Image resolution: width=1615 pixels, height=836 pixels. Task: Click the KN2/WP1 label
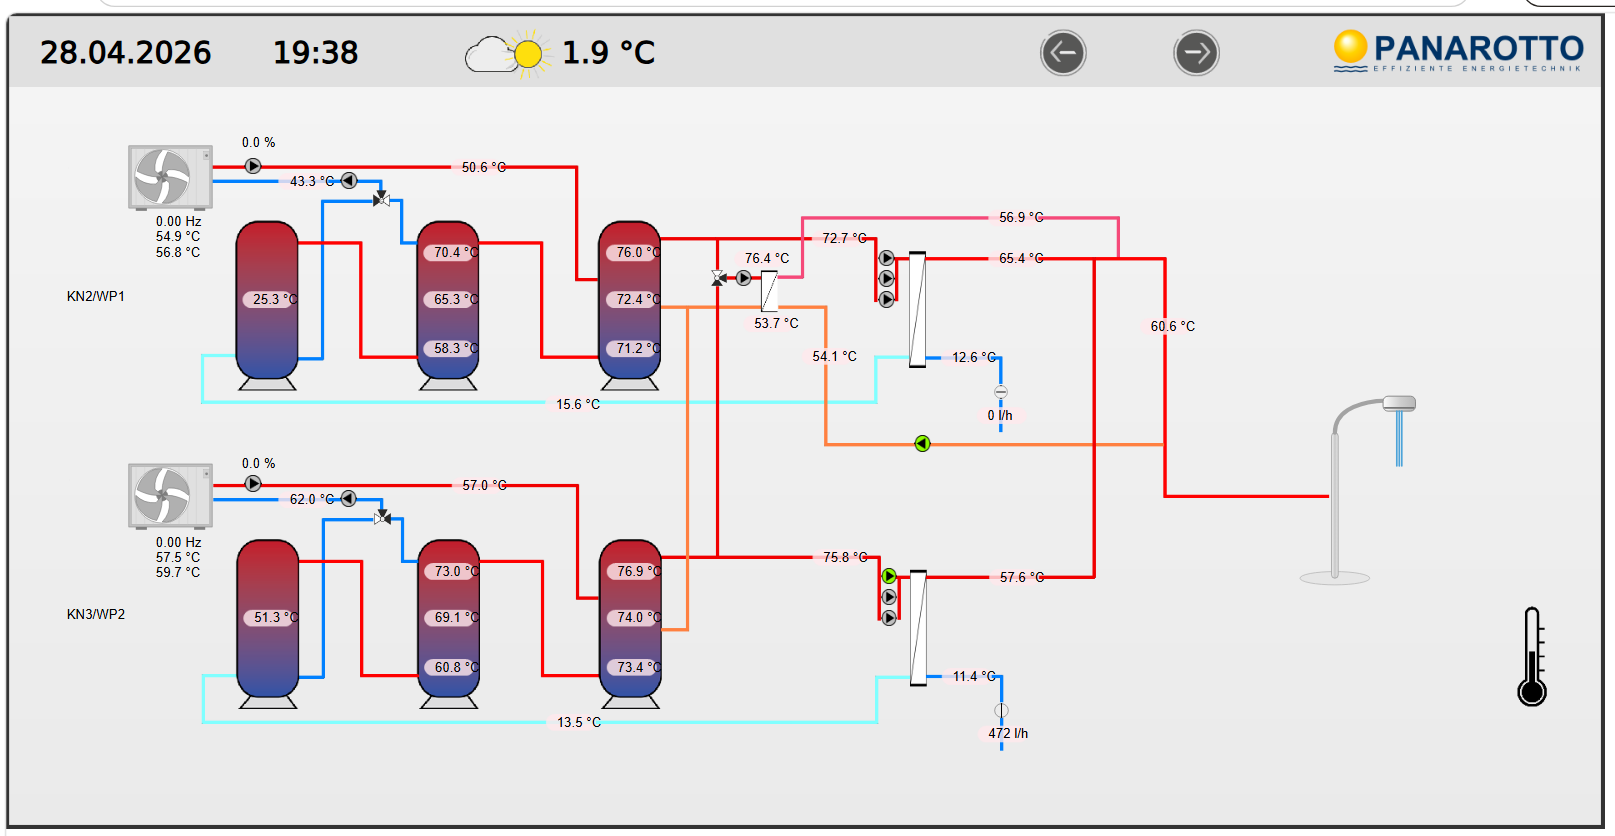pyautogui.click(x=96, y=296)
